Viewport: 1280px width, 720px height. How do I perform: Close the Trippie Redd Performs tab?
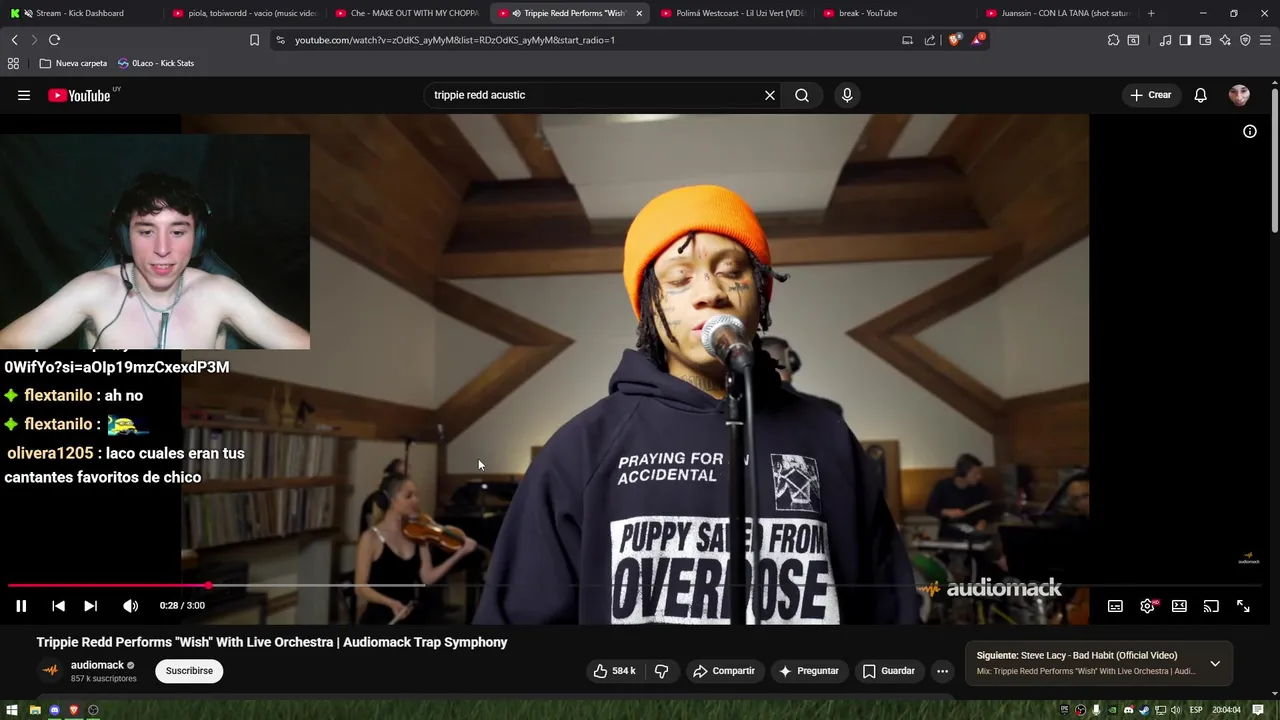point(639,13)
